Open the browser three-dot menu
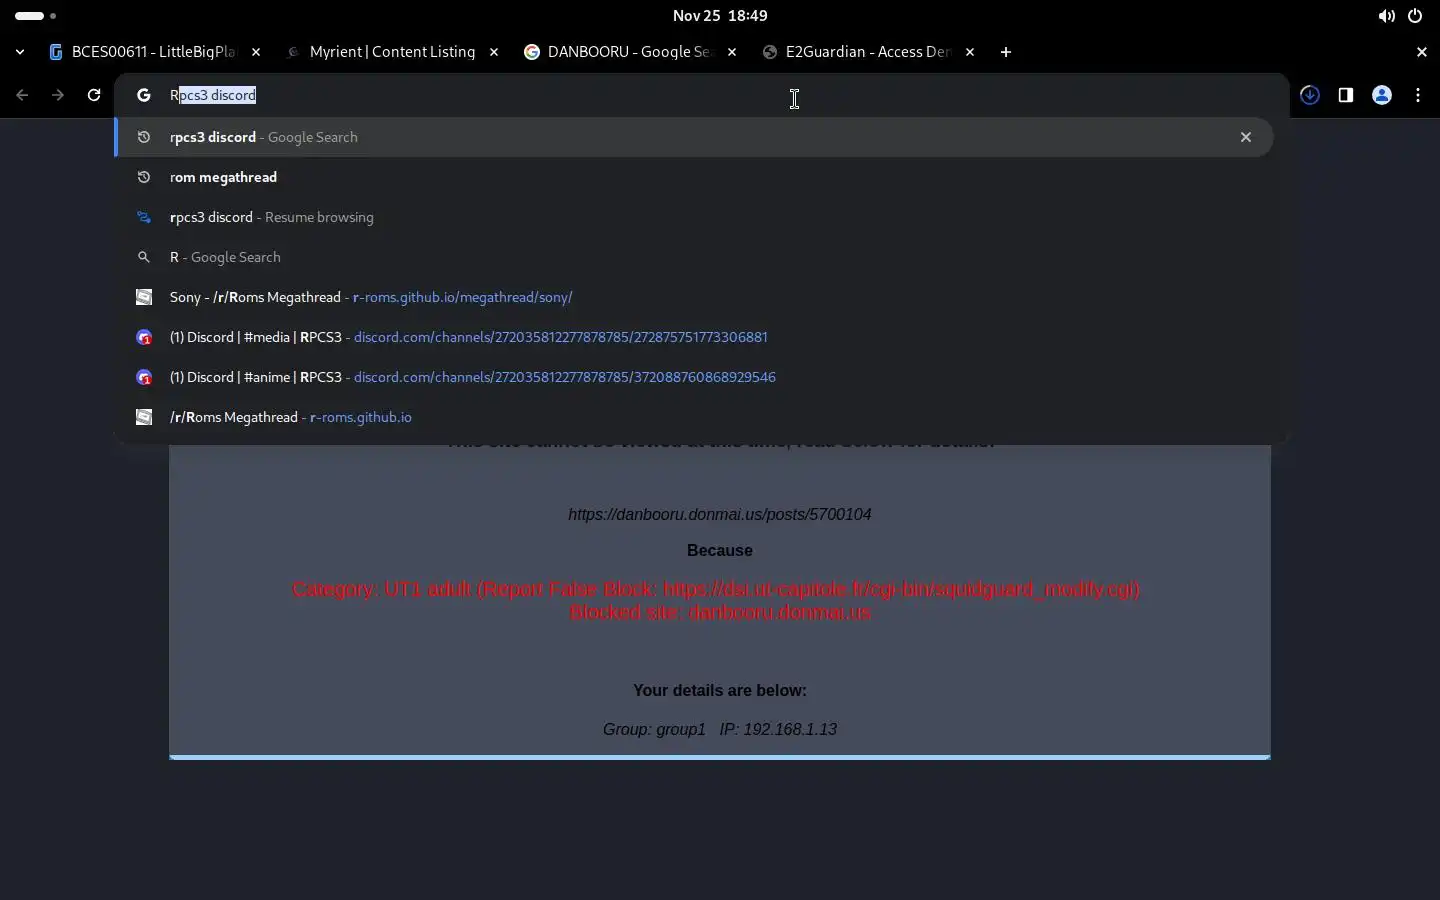The image size is (1440, 900). 1418,95
